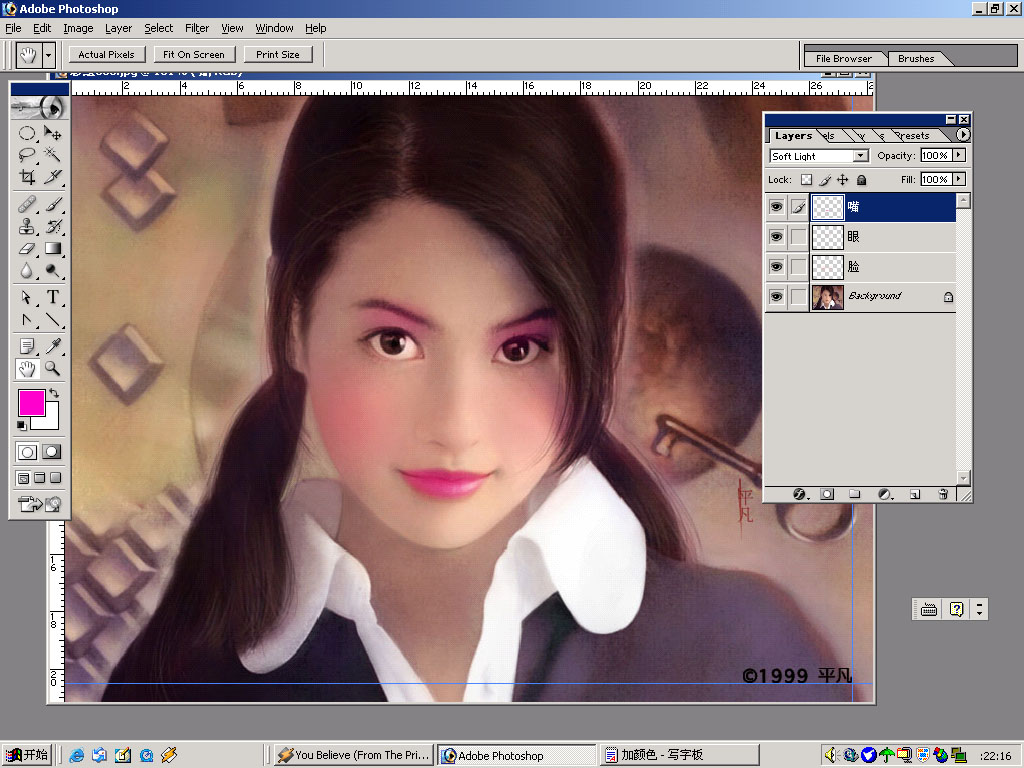Select the Clone Stamp tool
This screenshot has height=768, width=1024.
point(27,227)
